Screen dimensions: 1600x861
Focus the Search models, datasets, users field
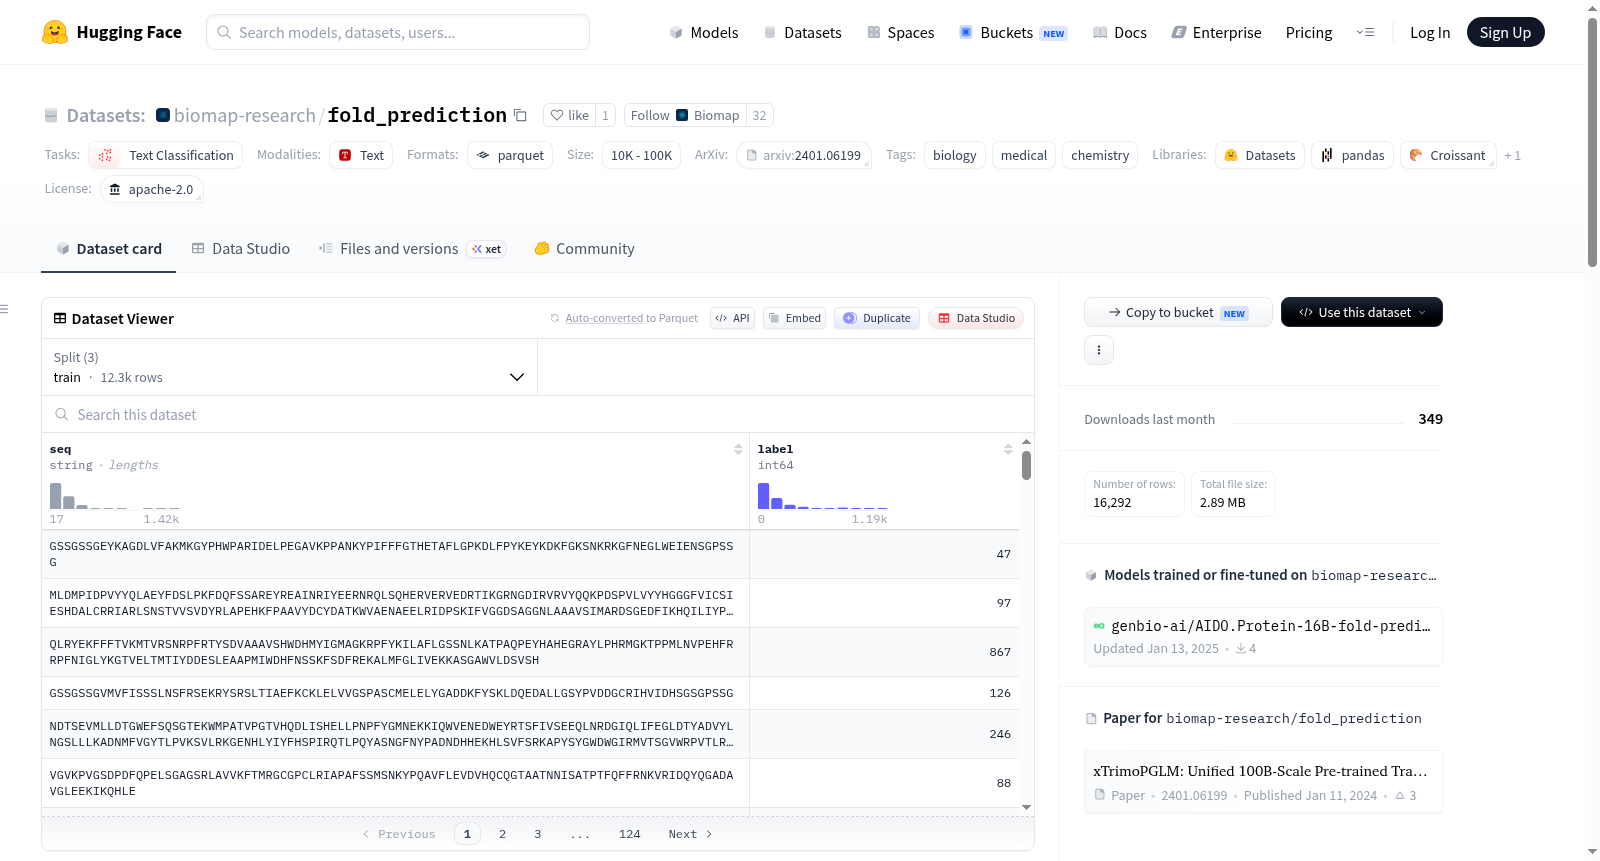click(x=398, y=32)
